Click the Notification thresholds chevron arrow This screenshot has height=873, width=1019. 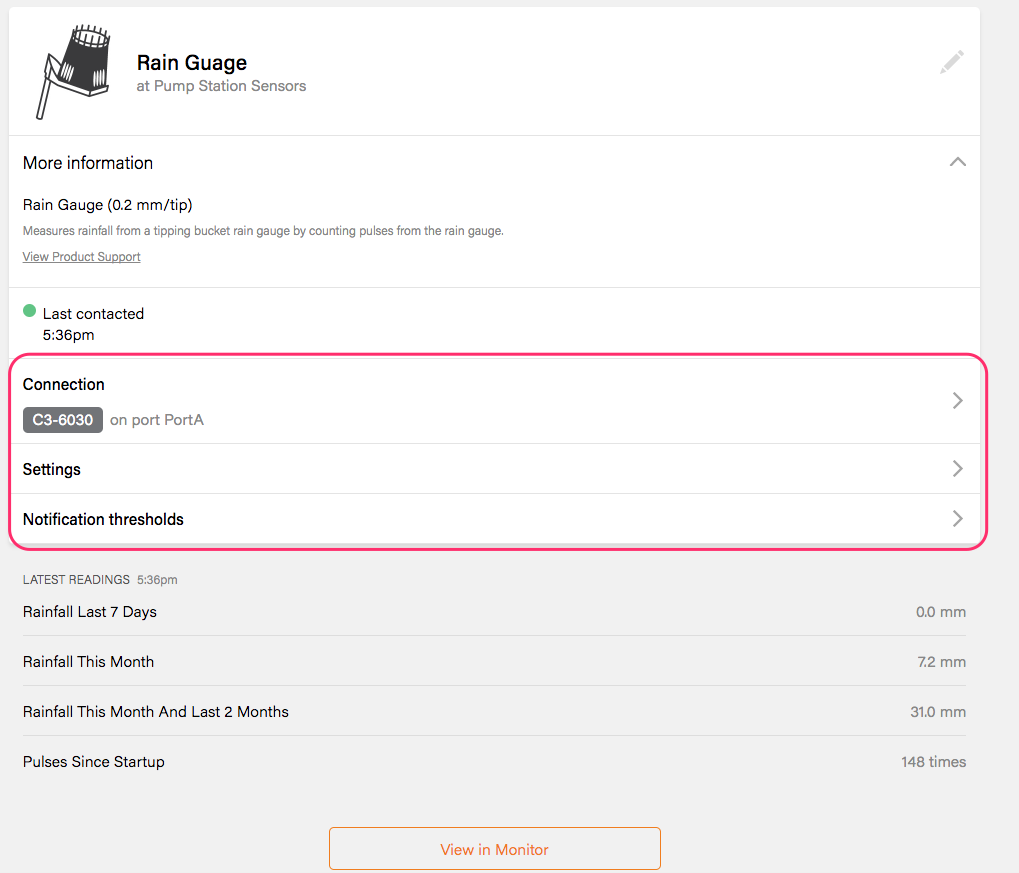point(957,518)
